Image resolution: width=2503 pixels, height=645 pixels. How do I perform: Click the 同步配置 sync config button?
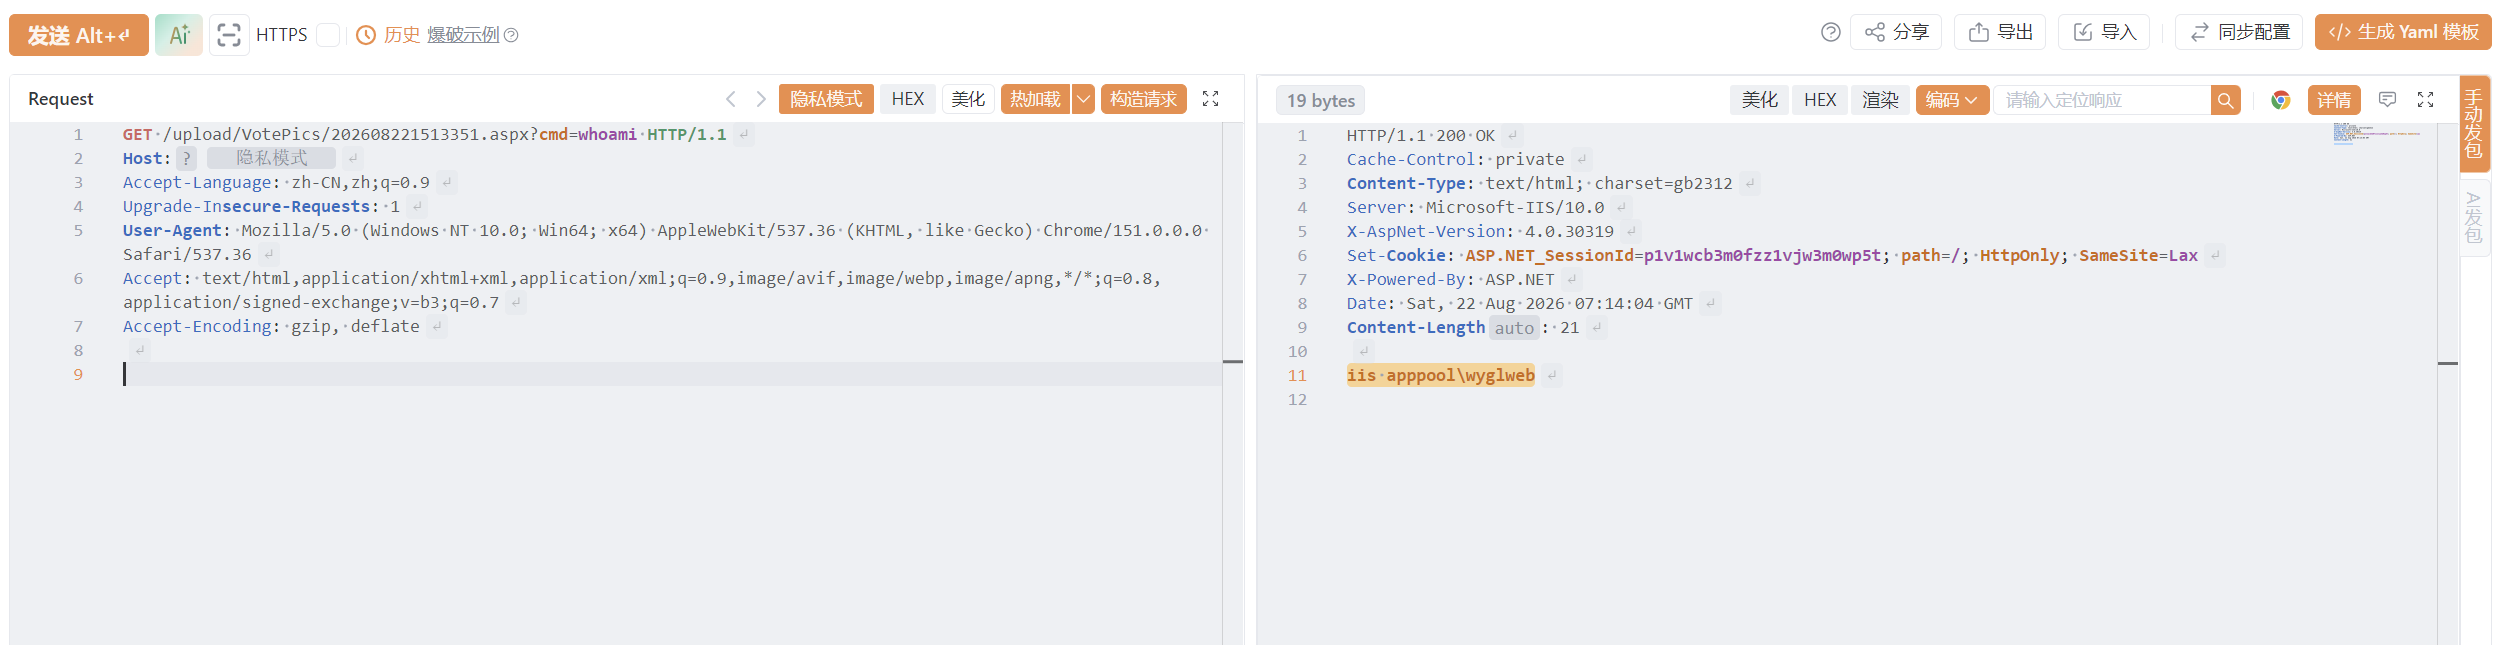pyautogui.click(x=2239, y=32)
